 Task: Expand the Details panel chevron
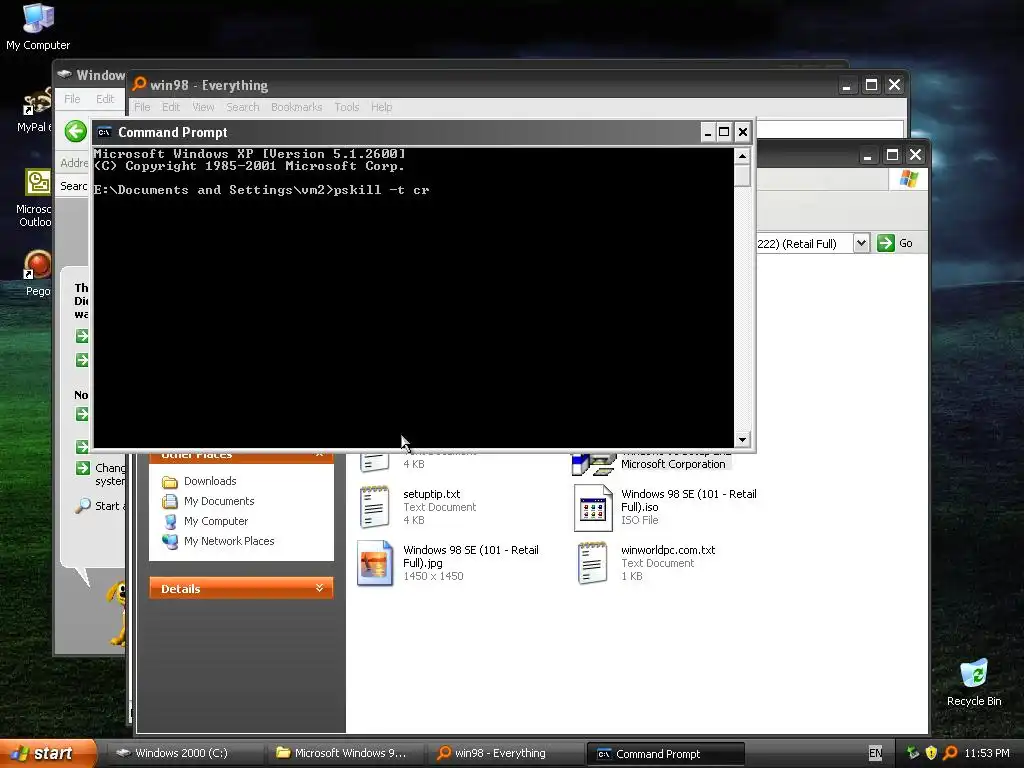(319, 588)
